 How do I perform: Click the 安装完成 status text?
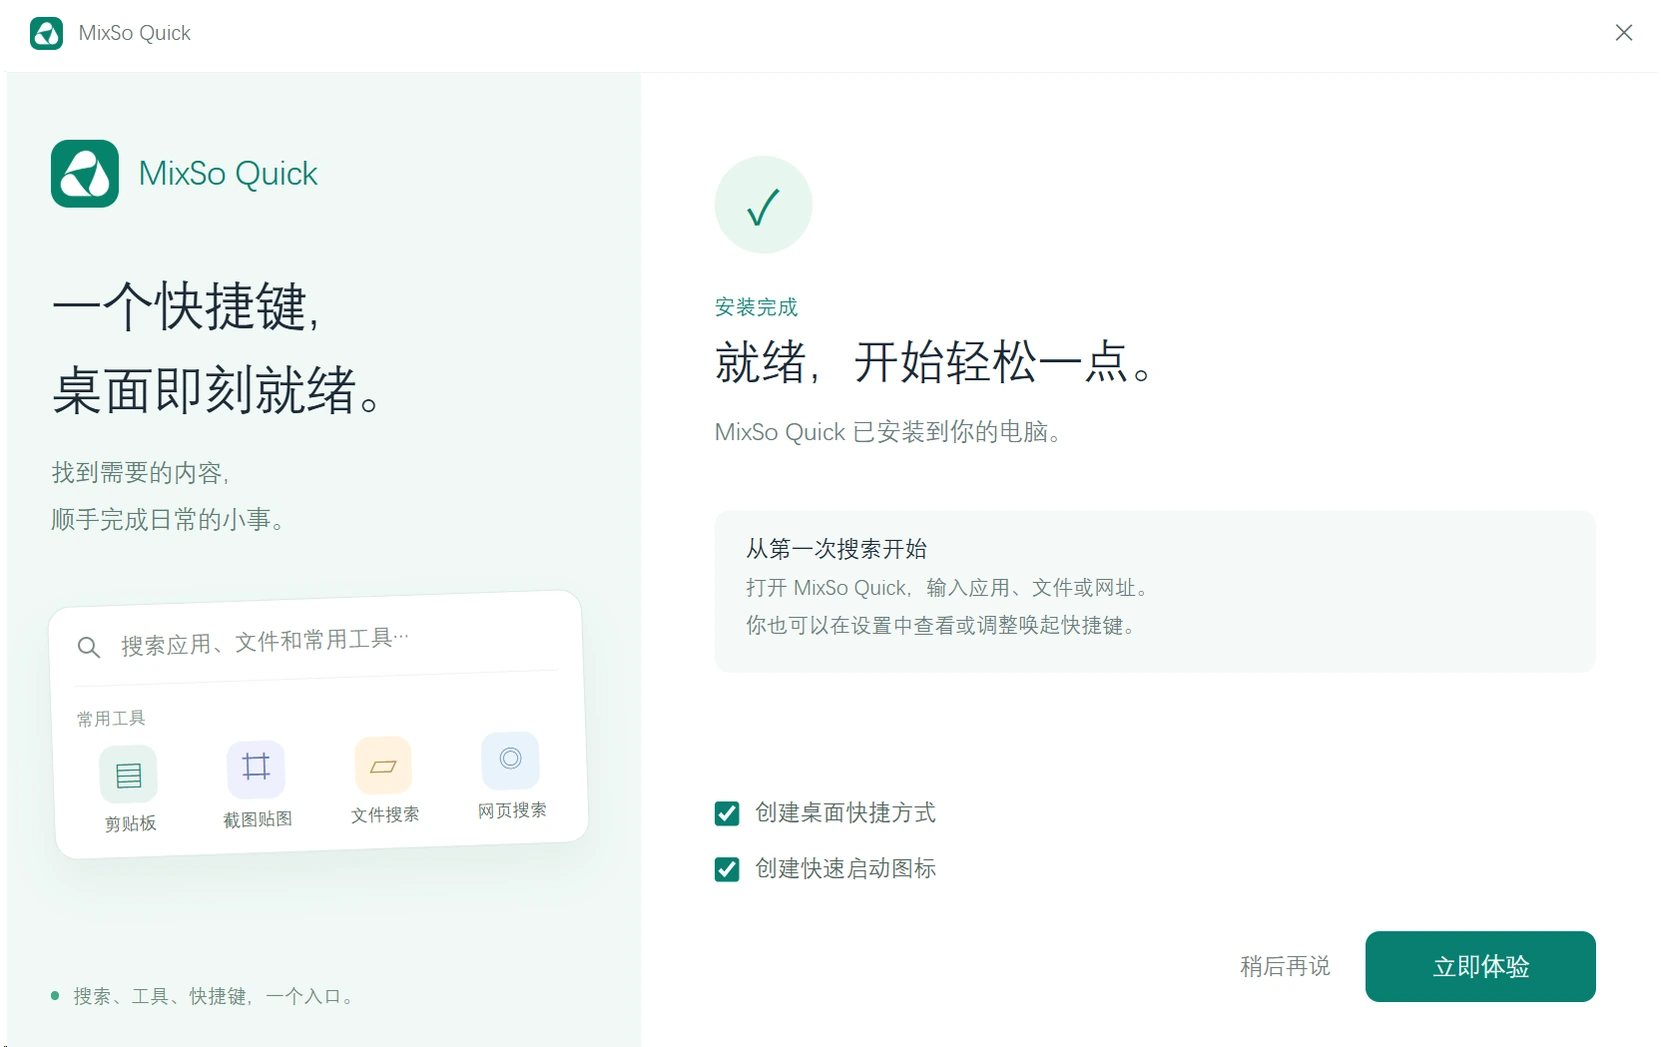click(756, 307)
